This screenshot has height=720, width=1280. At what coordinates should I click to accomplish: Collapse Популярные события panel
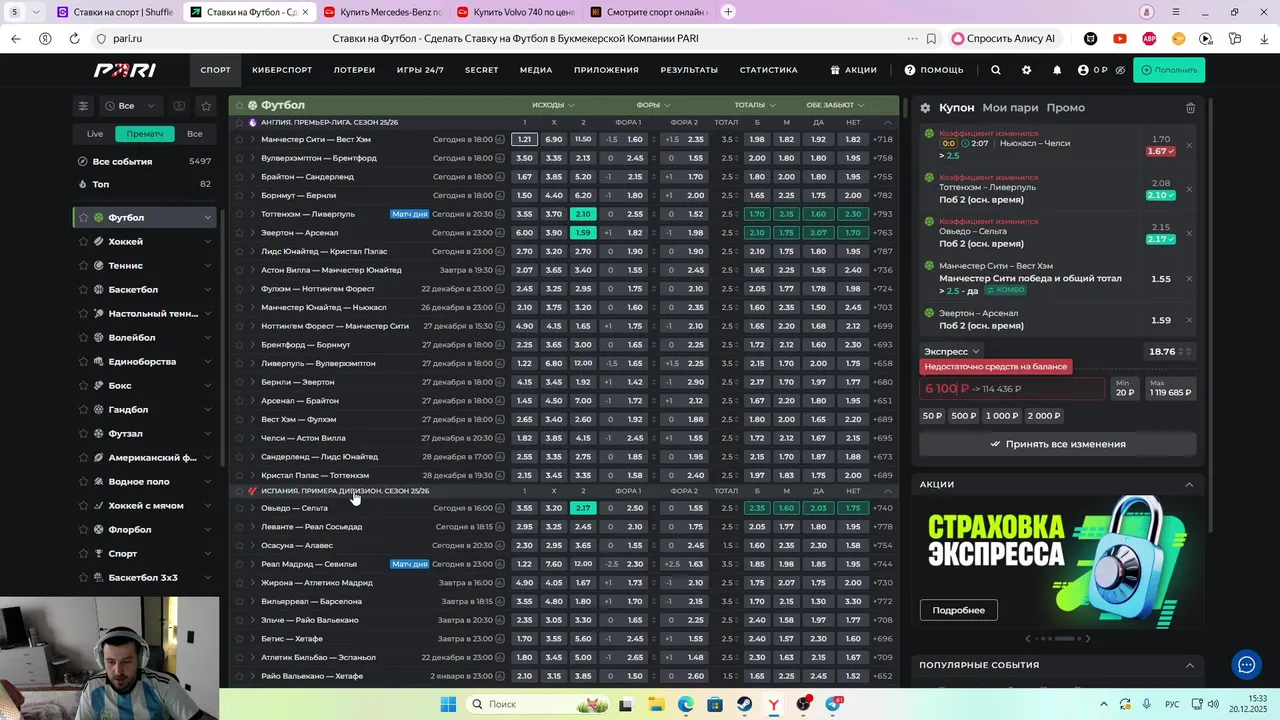(x=1189, y=665)
